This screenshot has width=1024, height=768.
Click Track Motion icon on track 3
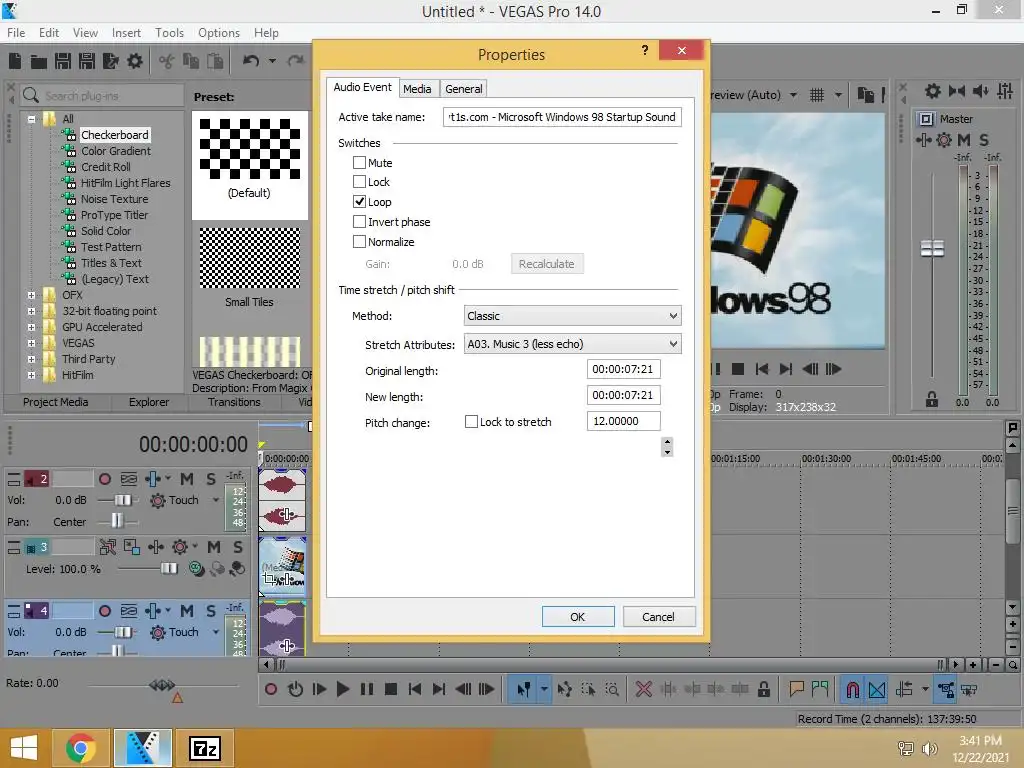click(108, 547)
